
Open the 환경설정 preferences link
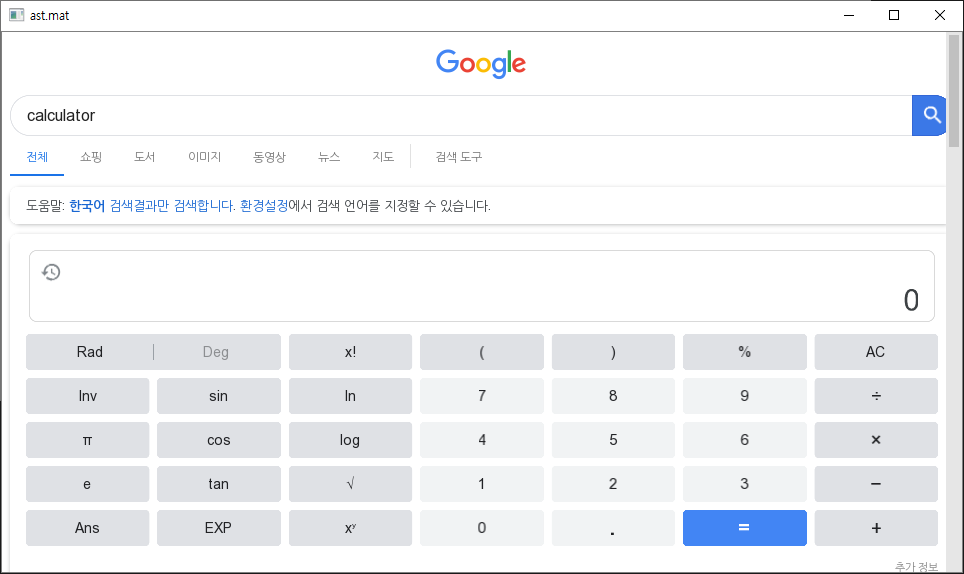[x=264, y=206]
